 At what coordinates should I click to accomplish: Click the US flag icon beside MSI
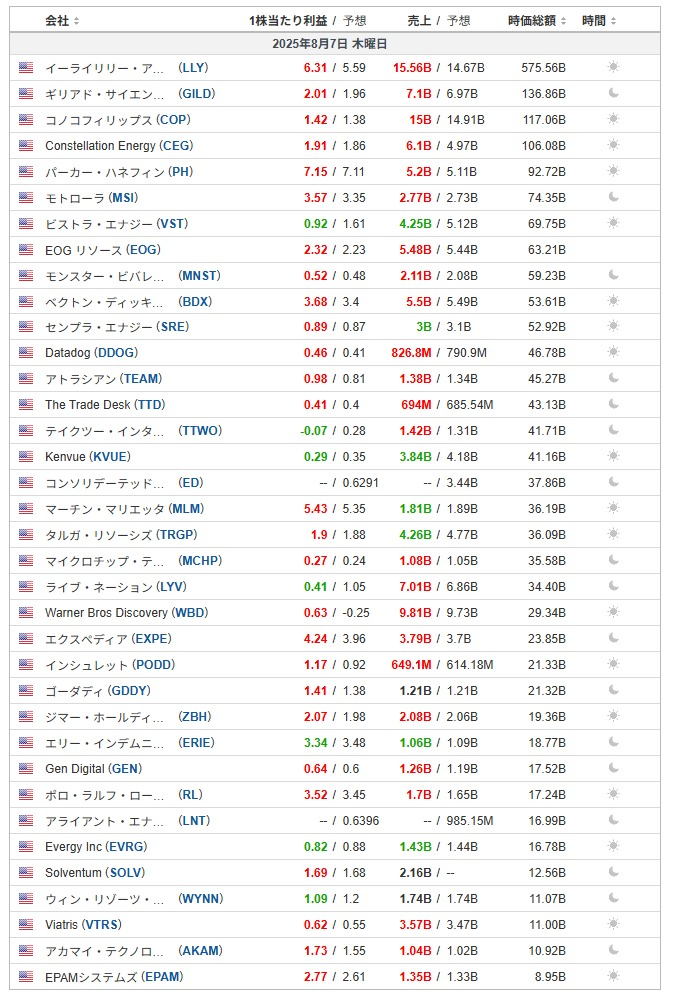pyautogui.click(x=26, y=198)
